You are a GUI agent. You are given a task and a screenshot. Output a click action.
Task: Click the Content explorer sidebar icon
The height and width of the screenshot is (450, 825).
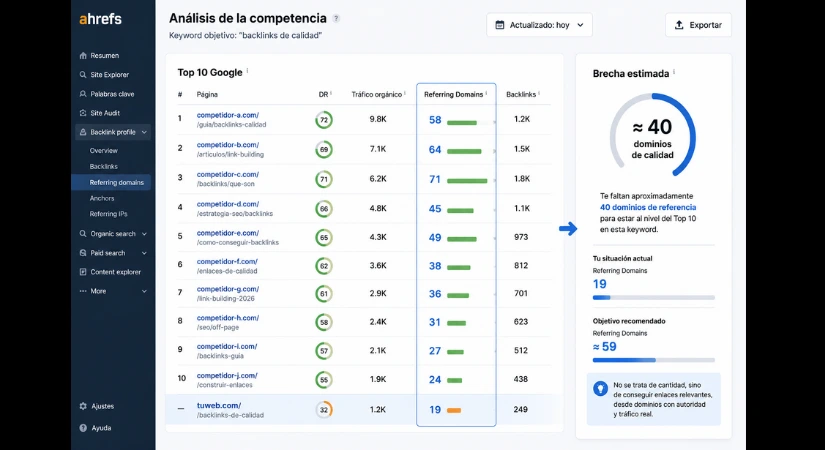pyautogui.click(x=83, y=272)
